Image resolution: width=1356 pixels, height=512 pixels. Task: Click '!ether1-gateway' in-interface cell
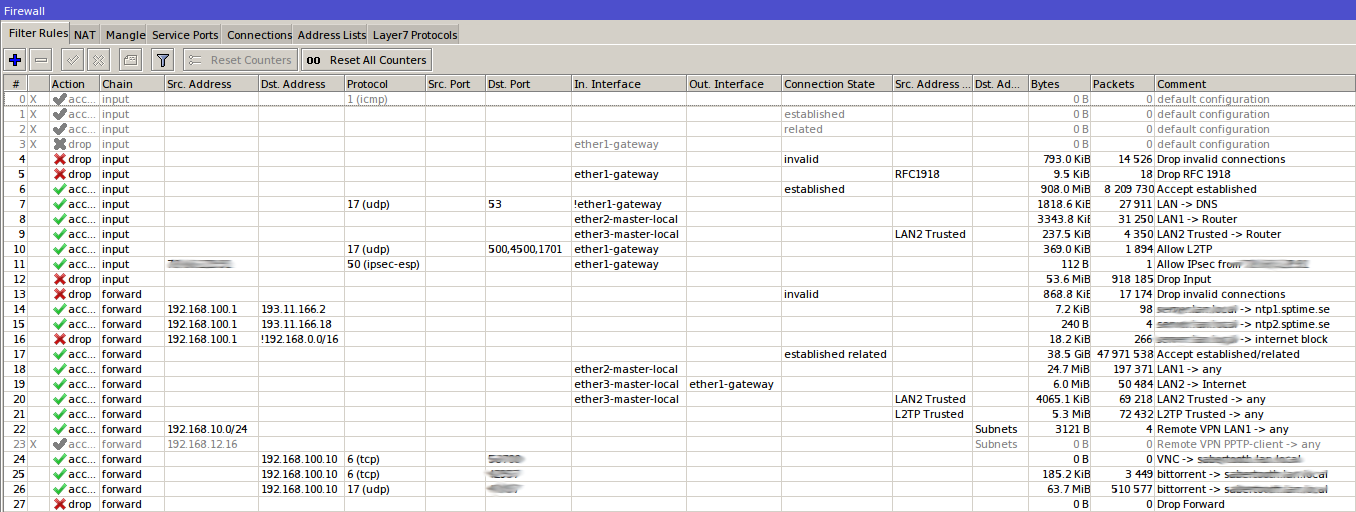628,204
